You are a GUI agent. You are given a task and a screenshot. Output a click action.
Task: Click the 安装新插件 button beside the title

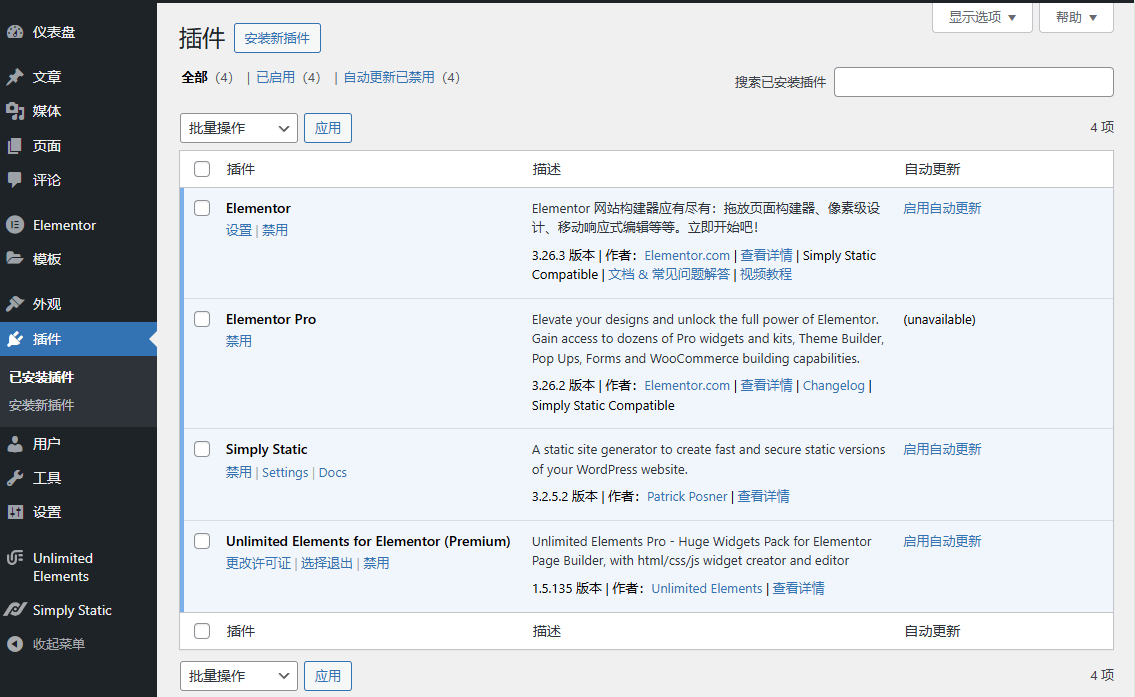(277, 38)
